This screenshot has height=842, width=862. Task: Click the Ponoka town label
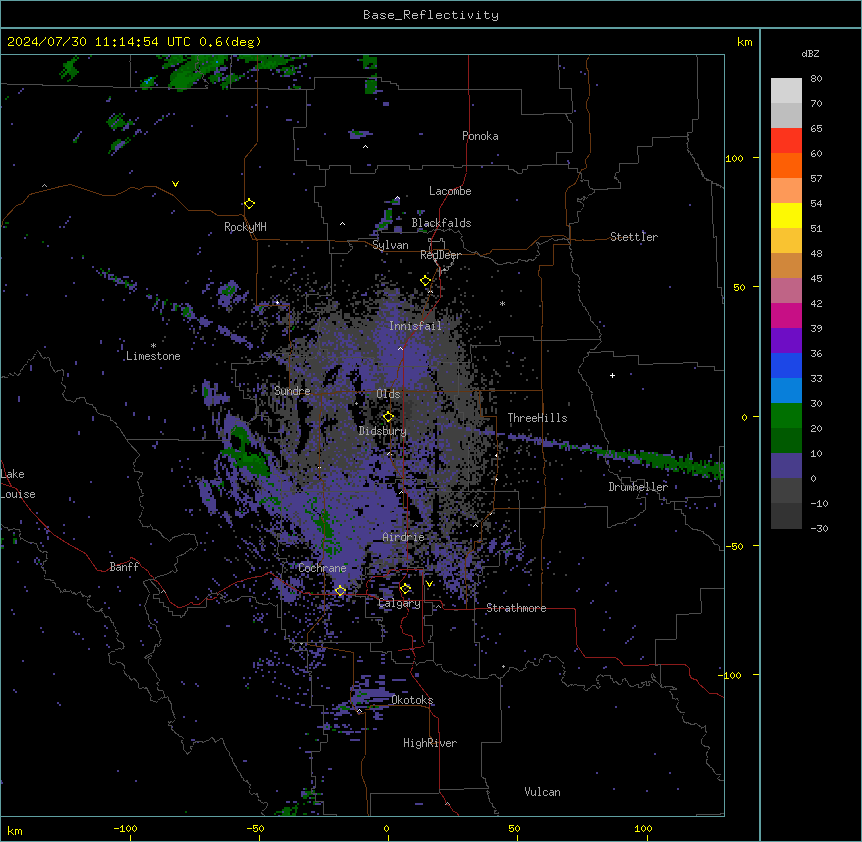coord(480,136)
